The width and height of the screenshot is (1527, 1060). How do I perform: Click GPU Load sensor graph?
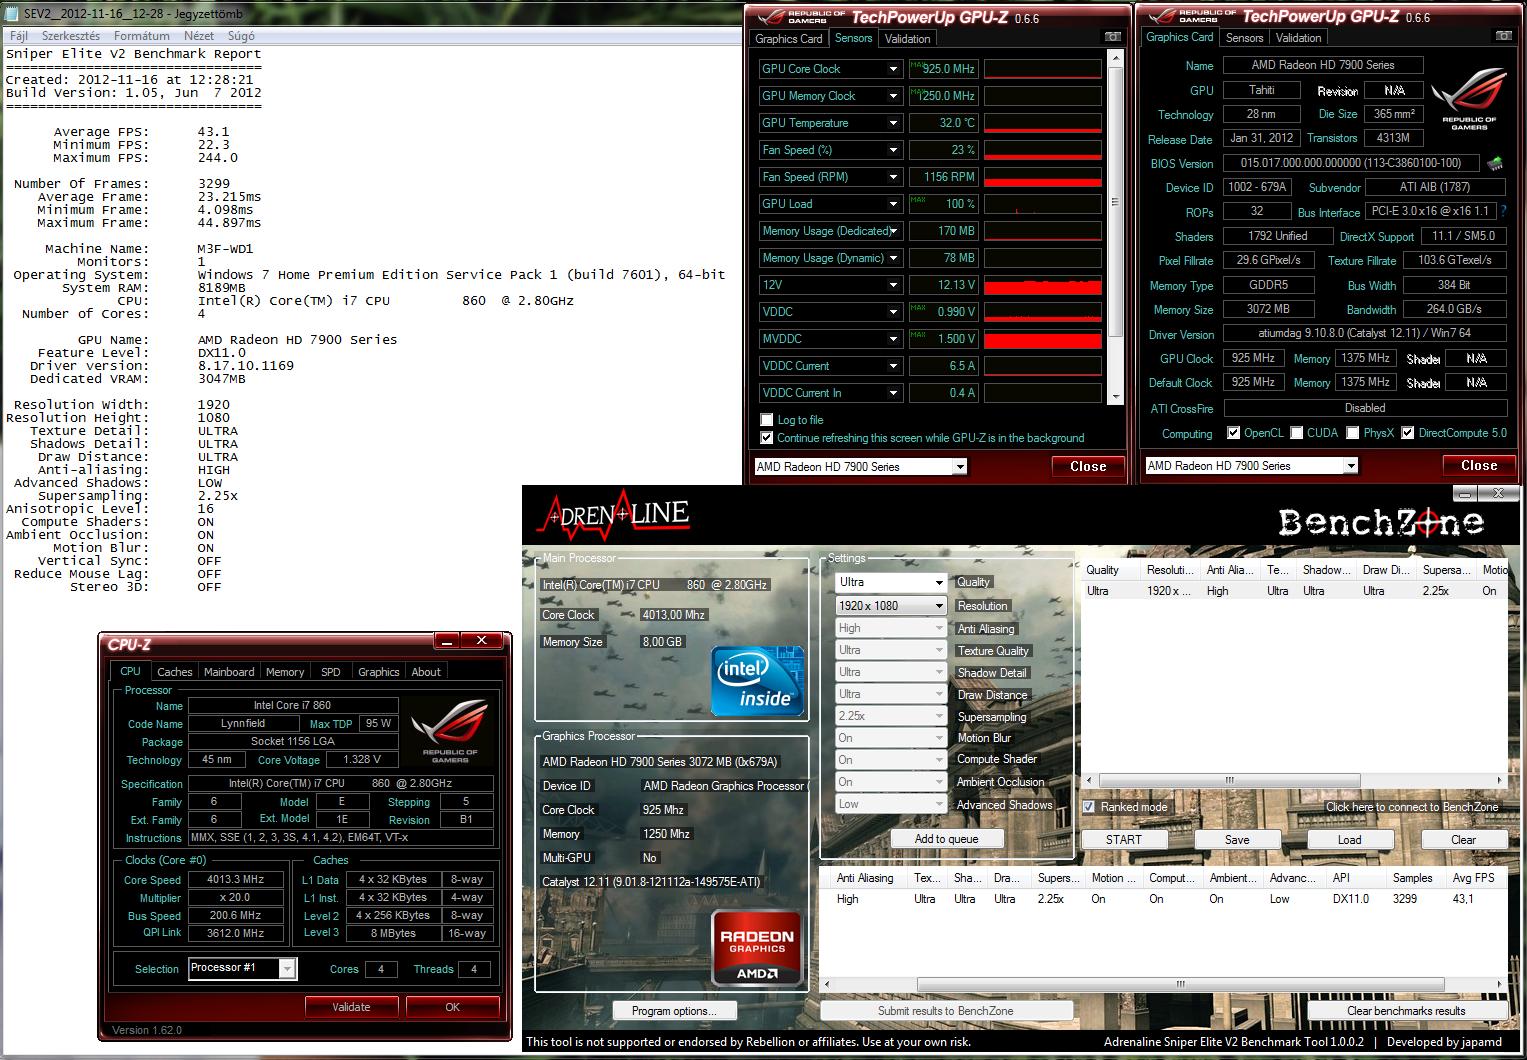pos(1043,204)
